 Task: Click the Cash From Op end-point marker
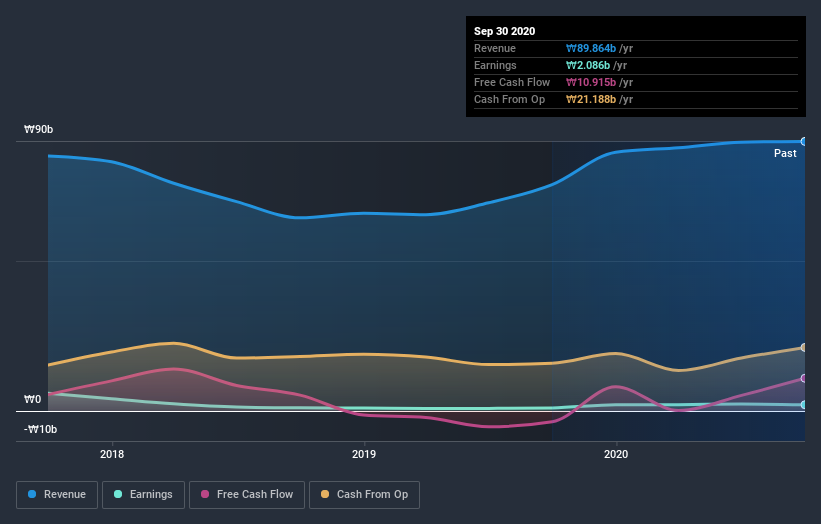[804, 348]
